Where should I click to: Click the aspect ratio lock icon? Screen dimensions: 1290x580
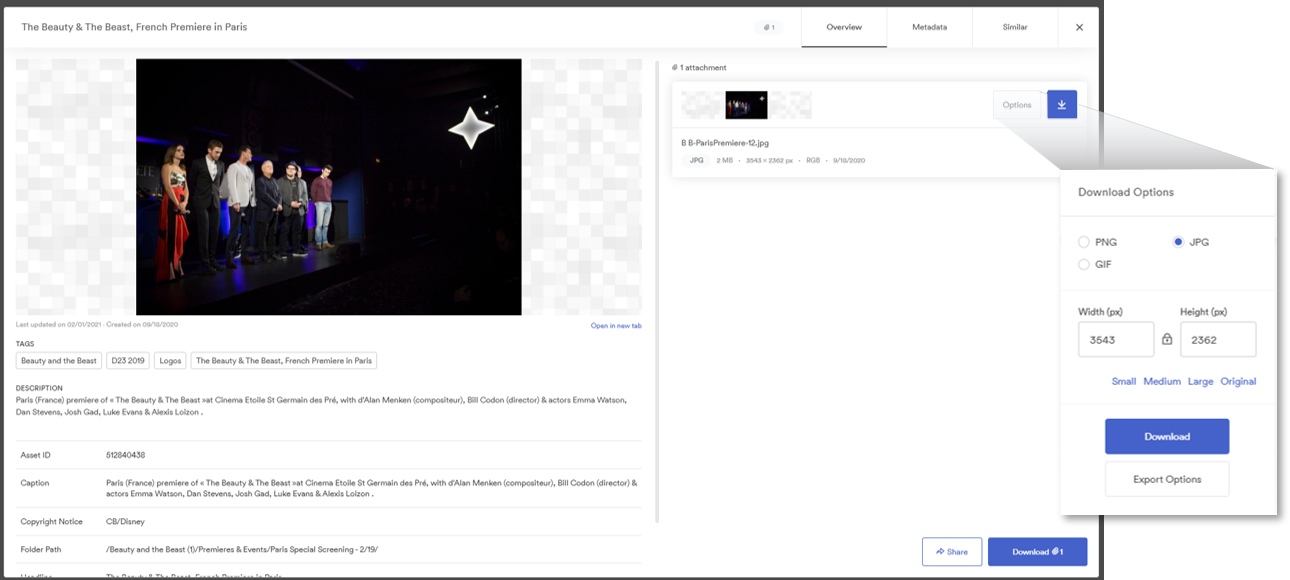[x=1167, y=339]
